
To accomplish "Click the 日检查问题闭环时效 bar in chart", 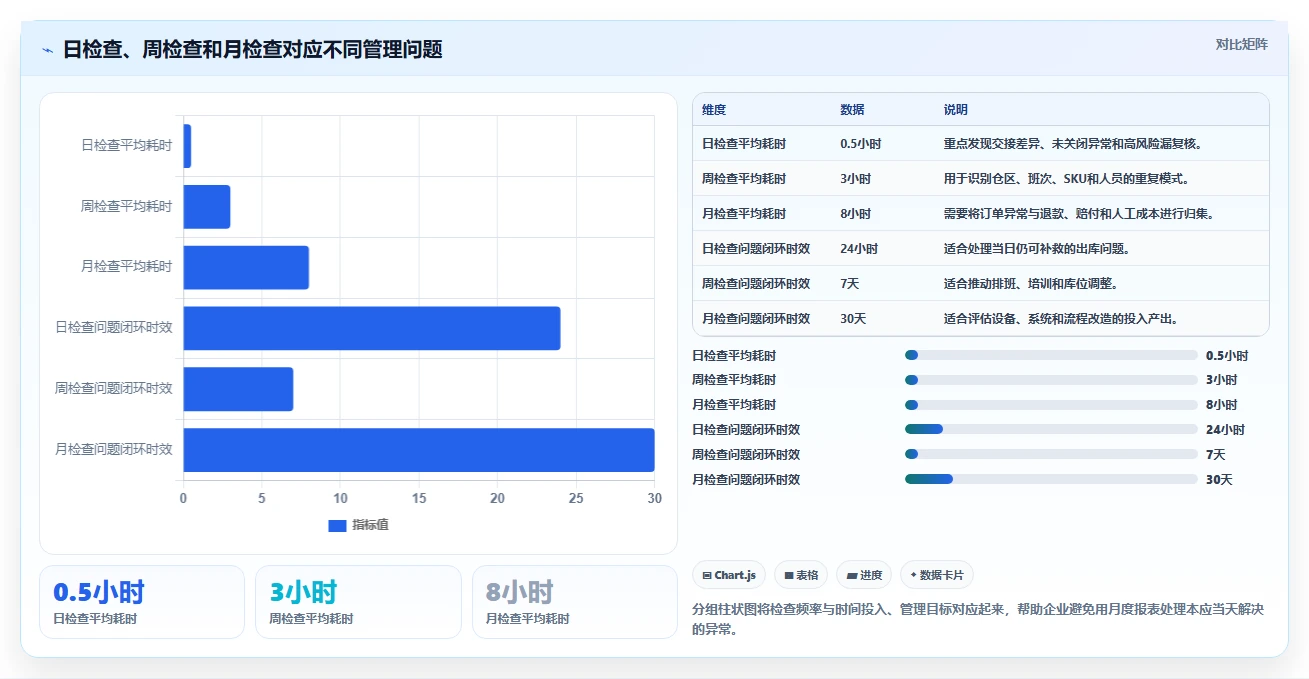I will [x=372, y=328].
